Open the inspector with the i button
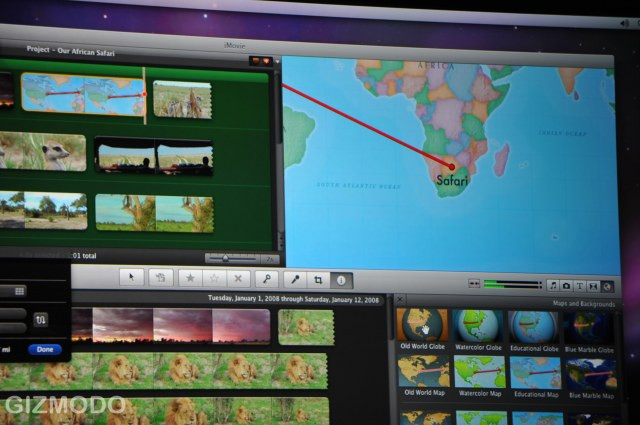 pyautogui.click(x=341, y=280)
